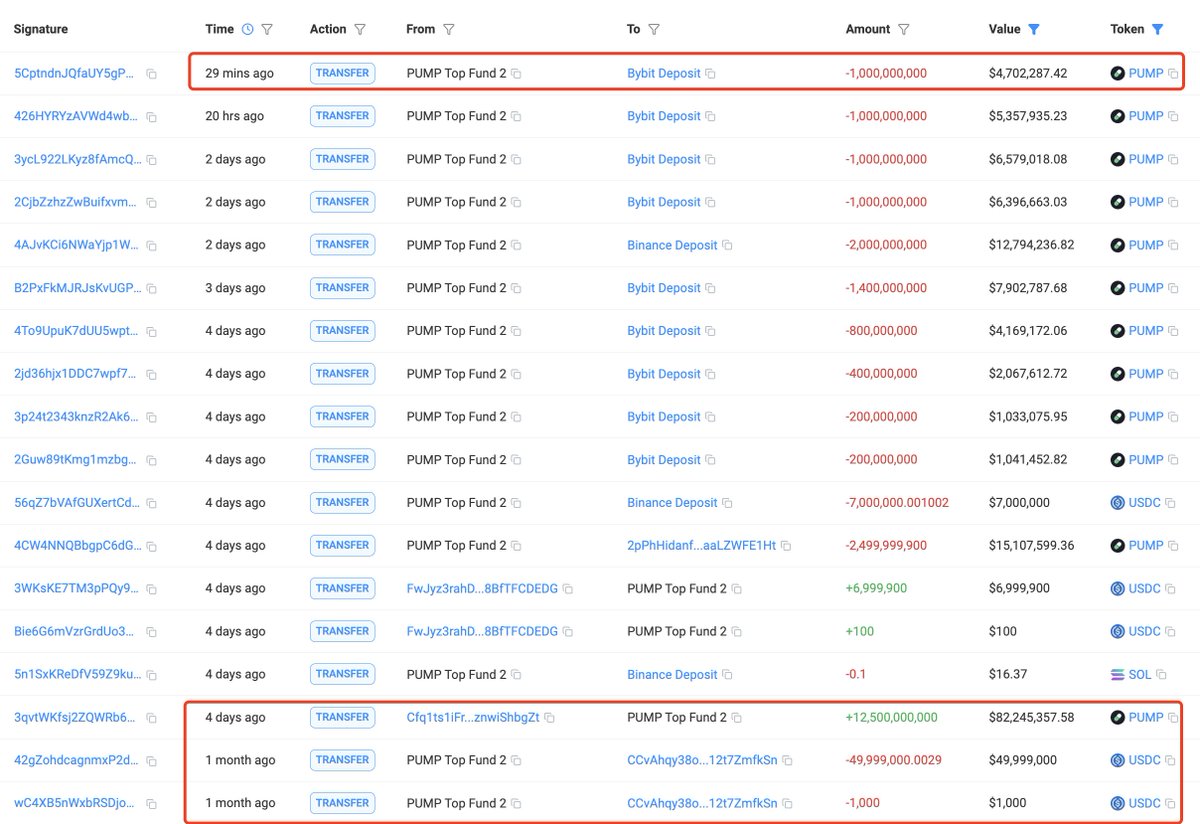Copy PUMP Top Fund 2 in +12,500,000,000 row
The width and height of the screenshot is (1200, 824).
click(x=736, y=718)
